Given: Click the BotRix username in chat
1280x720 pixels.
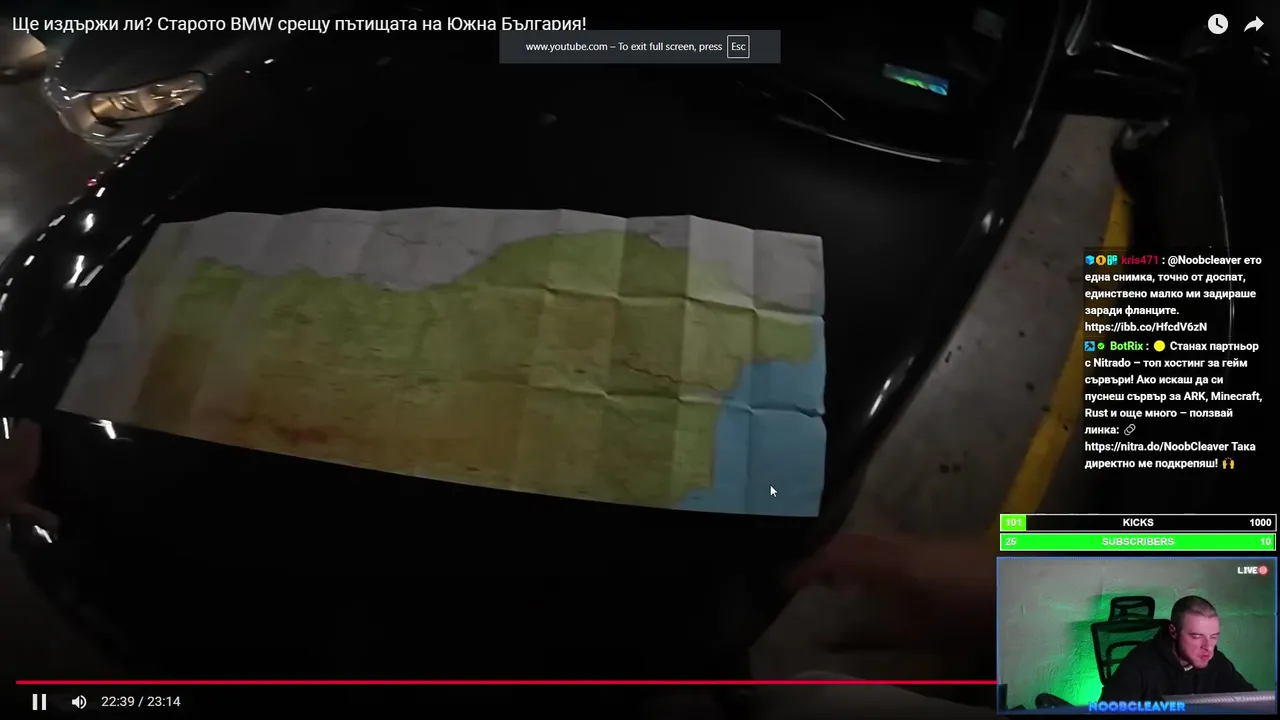Looking at the screenshot, I should coord(1127,346).
